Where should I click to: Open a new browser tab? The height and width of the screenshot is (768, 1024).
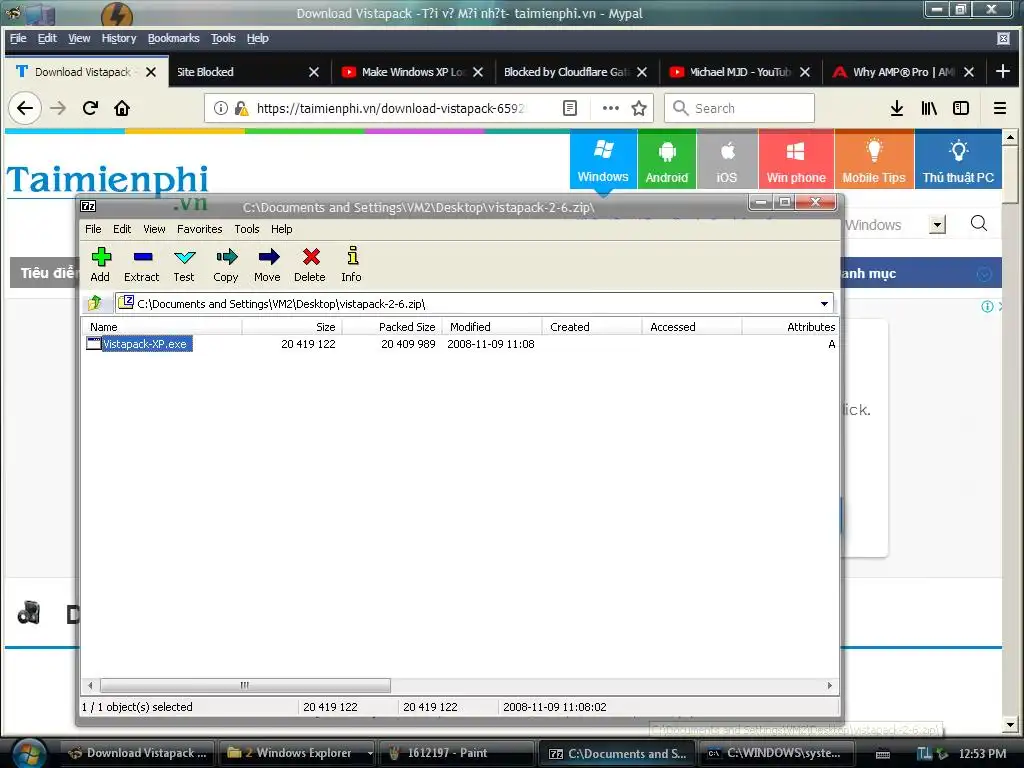coord(1003,71)
